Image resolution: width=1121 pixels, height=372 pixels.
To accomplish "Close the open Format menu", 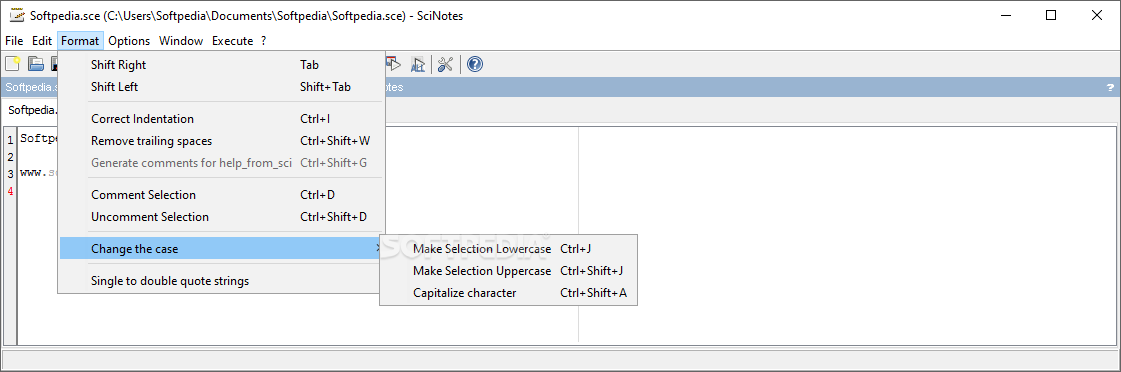I will [80, 41].
